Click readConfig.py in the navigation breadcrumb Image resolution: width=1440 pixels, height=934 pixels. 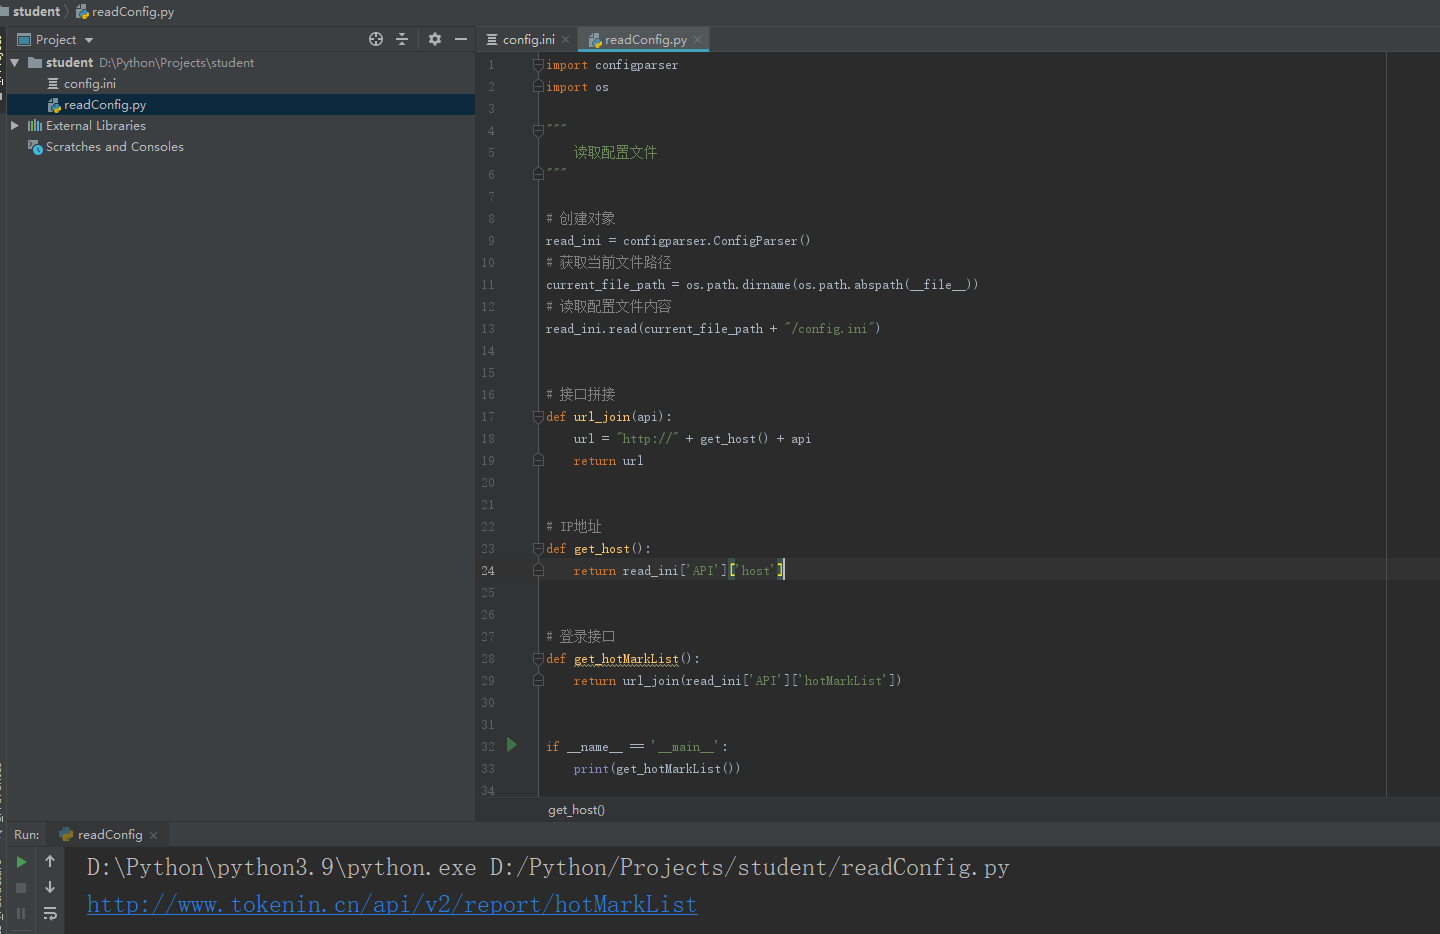[125, 12]
